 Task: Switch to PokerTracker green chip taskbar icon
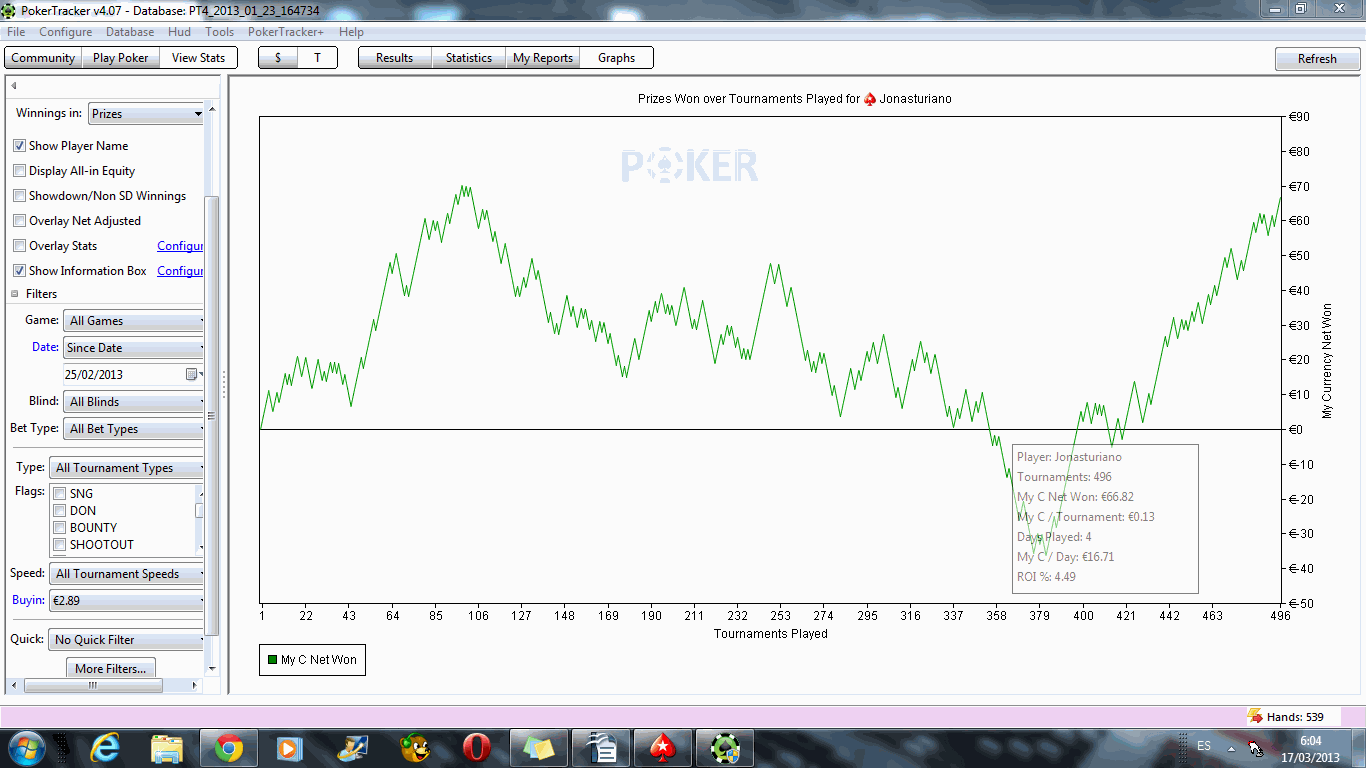tap(724, 747)
